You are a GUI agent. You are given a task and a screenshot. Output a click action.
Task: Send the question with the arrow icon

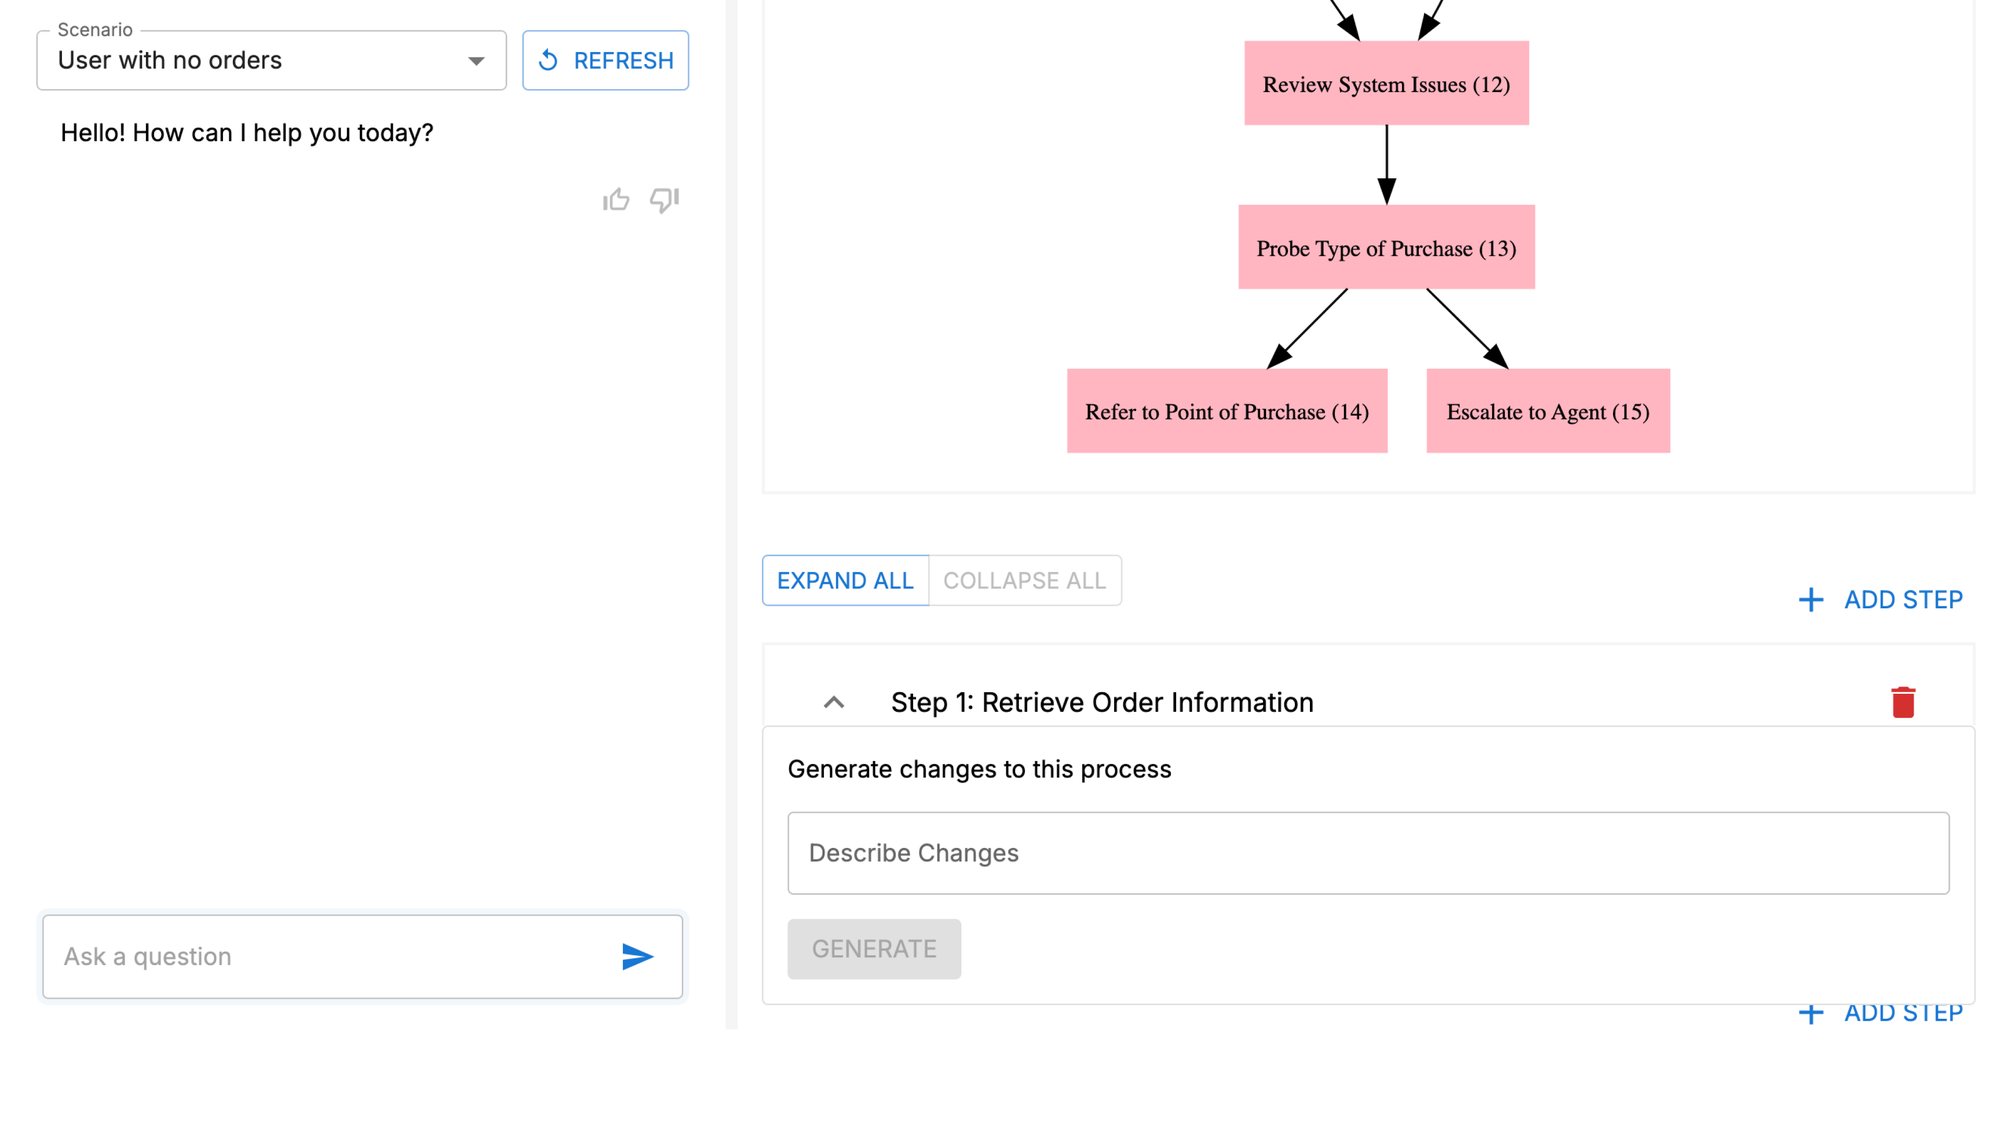click(x=637, y=957)
